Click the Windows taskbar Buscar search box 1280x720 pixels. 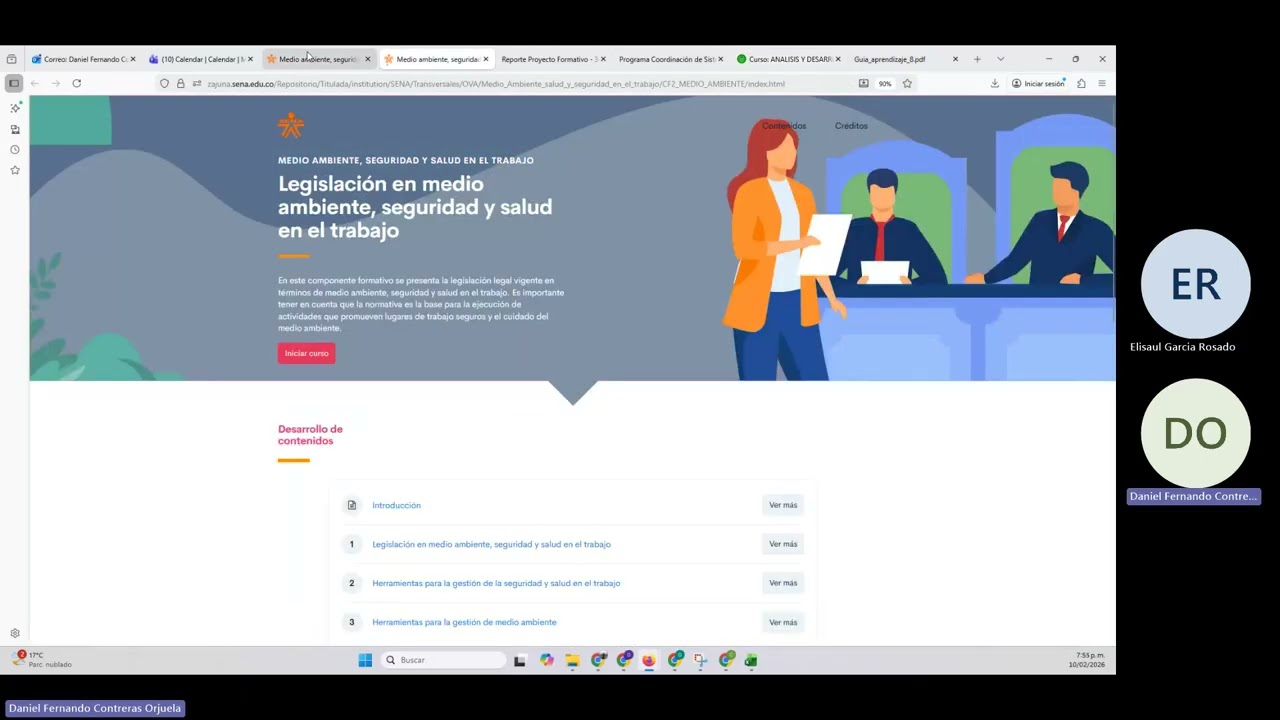pos(444,660)
